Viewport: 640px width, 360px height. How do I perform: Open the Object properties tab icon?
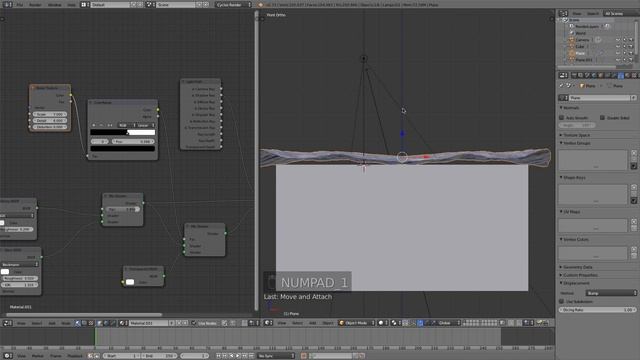(601, 76)
